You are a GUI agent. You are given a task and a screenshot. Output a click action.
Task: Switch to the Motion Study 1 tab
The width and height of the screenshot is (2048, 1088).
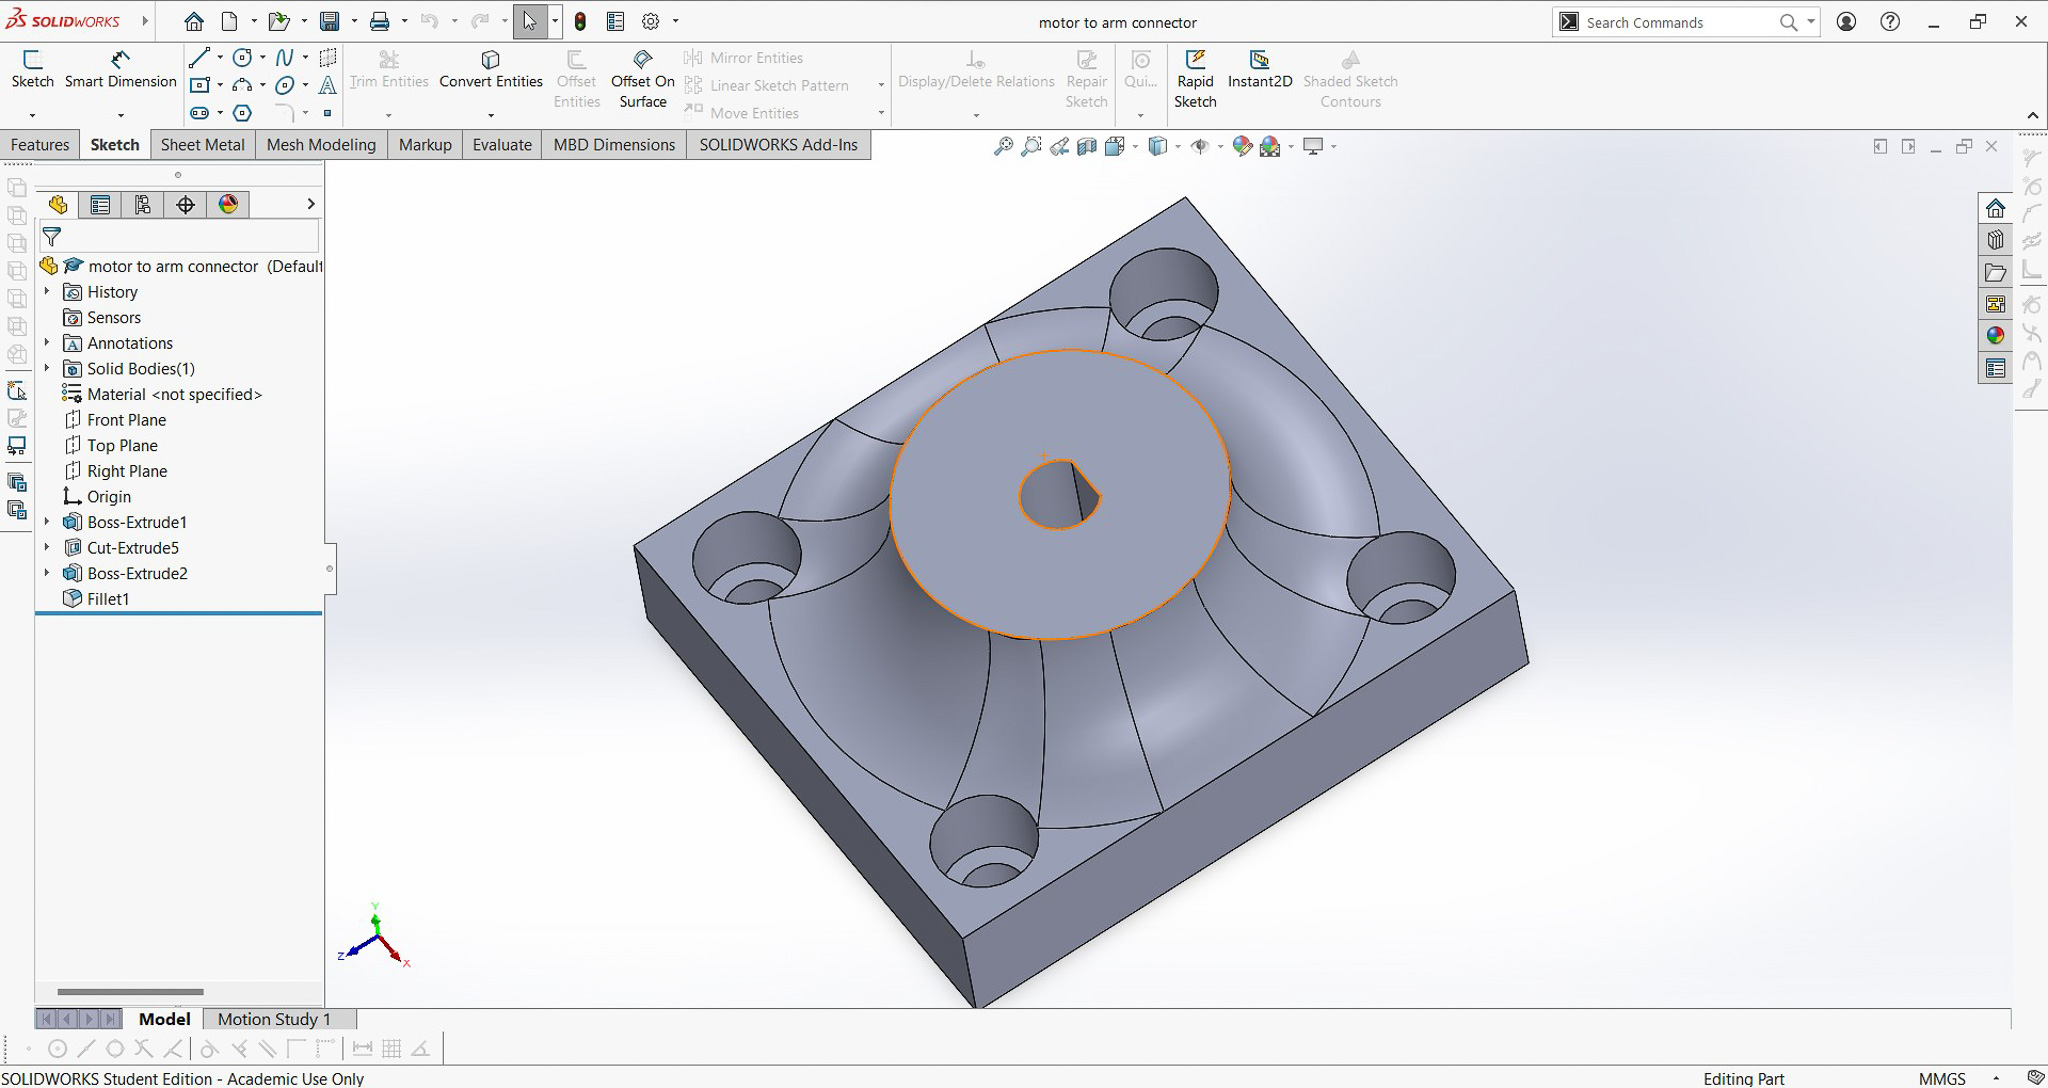pyautogui.click(x=274, y=1018)
